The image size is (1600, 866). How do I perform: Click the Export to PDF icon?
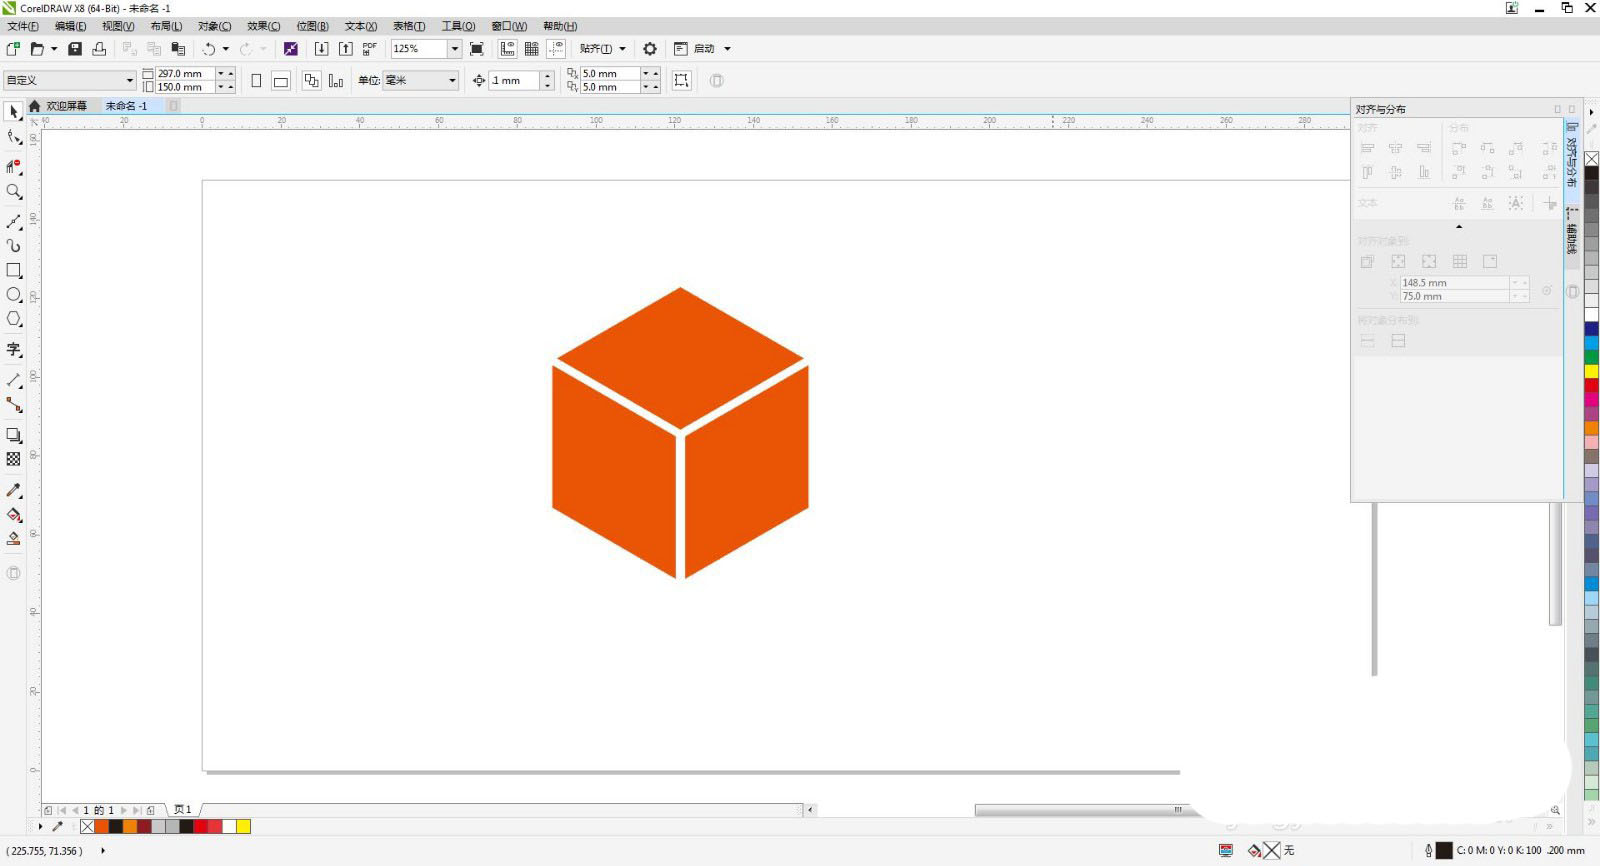click(x=369, y=49)
